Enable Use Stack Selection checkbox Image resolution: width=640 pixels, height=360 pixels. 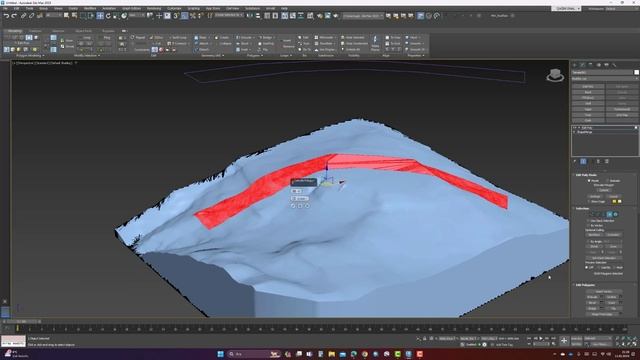pyautogui.click(x=589, y=221)
